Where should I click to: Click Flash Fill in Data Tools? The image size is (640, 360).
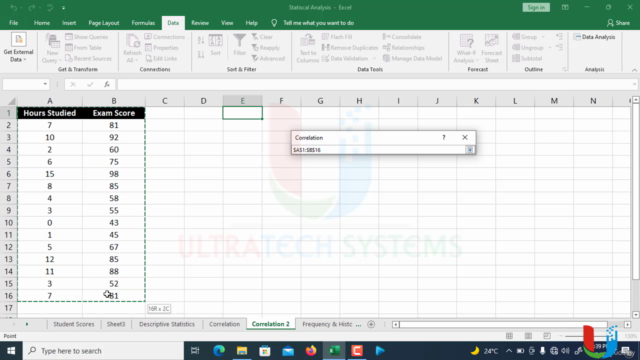(x=337, y=37)
